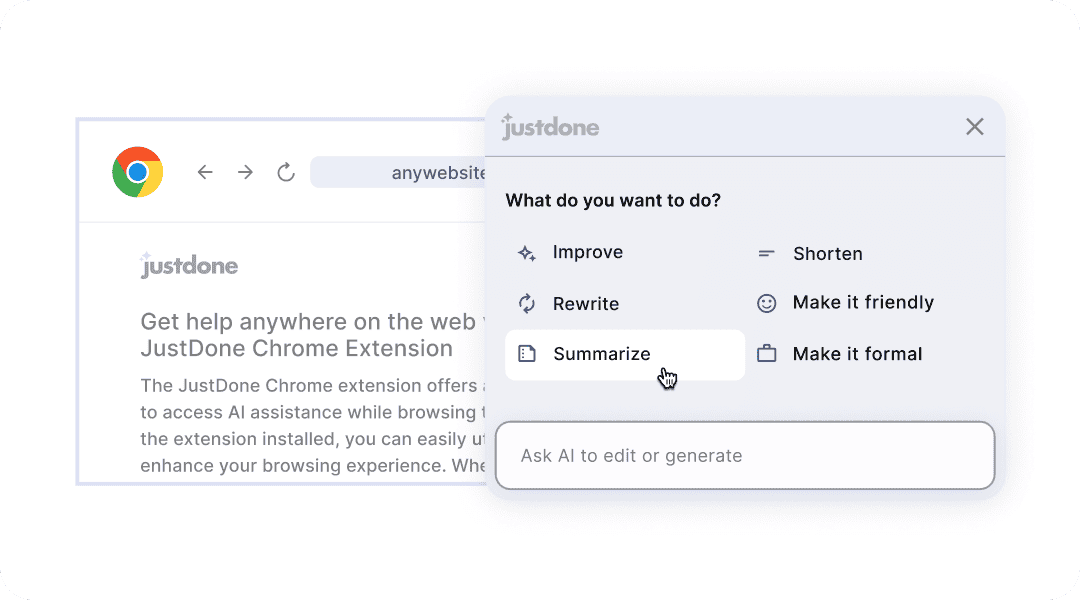Click the Summarize document icon
Image resolution: width=1080 pixels, height=600 pixels.
(x=527, y=354)
